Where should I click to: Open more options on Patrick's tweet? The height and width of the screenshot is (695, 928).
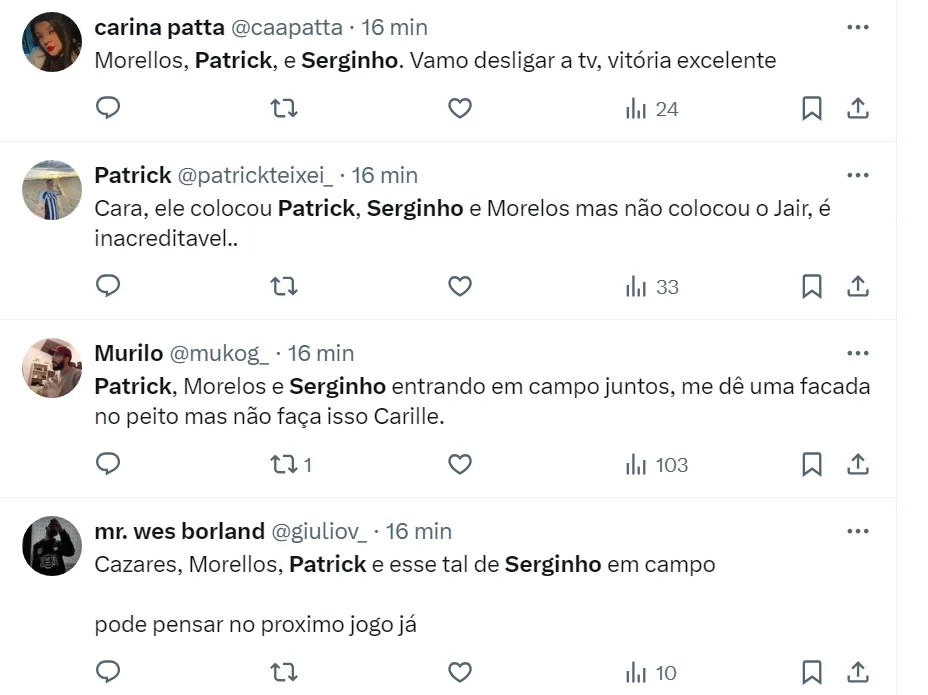[857, 175]
